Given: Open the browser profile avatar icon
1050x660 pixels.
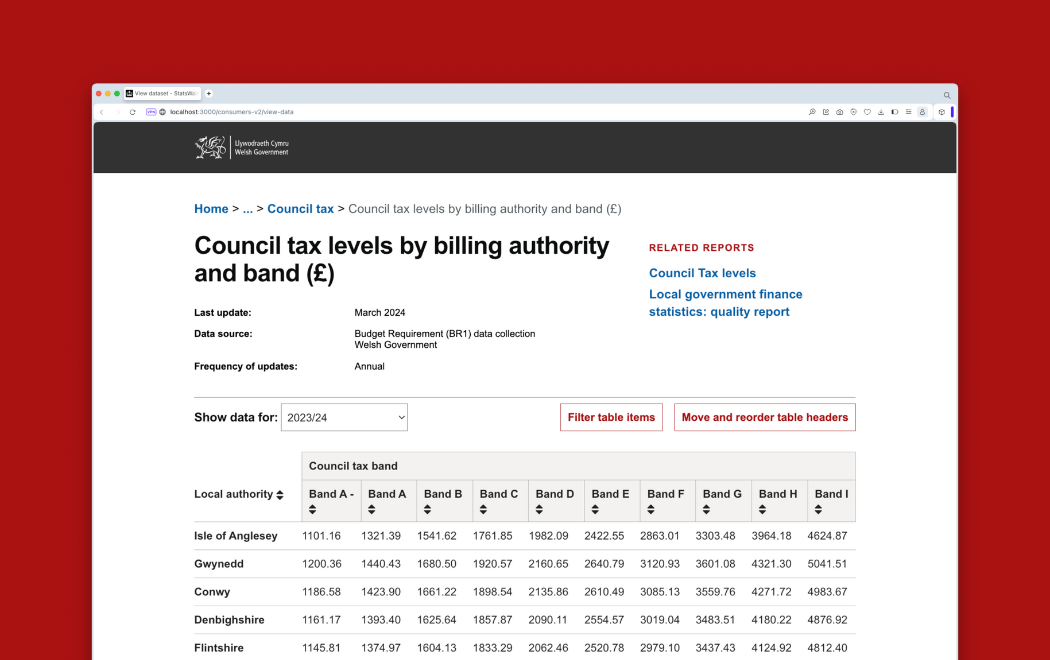Looking at the screenshot, I should (923, 112).
